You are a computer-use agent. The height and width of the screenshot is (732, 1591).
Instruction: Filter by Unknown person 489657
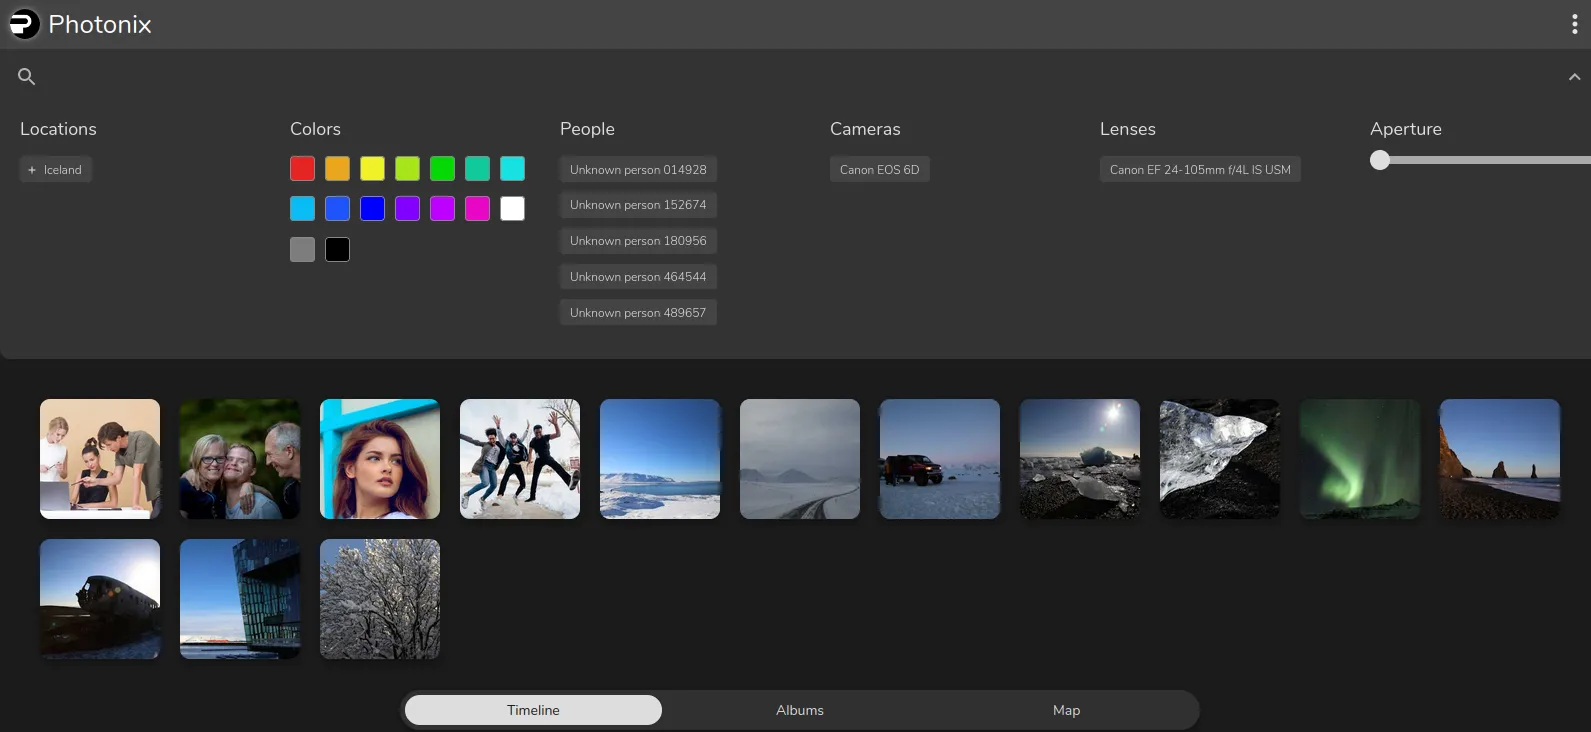[x=638, y=313]
